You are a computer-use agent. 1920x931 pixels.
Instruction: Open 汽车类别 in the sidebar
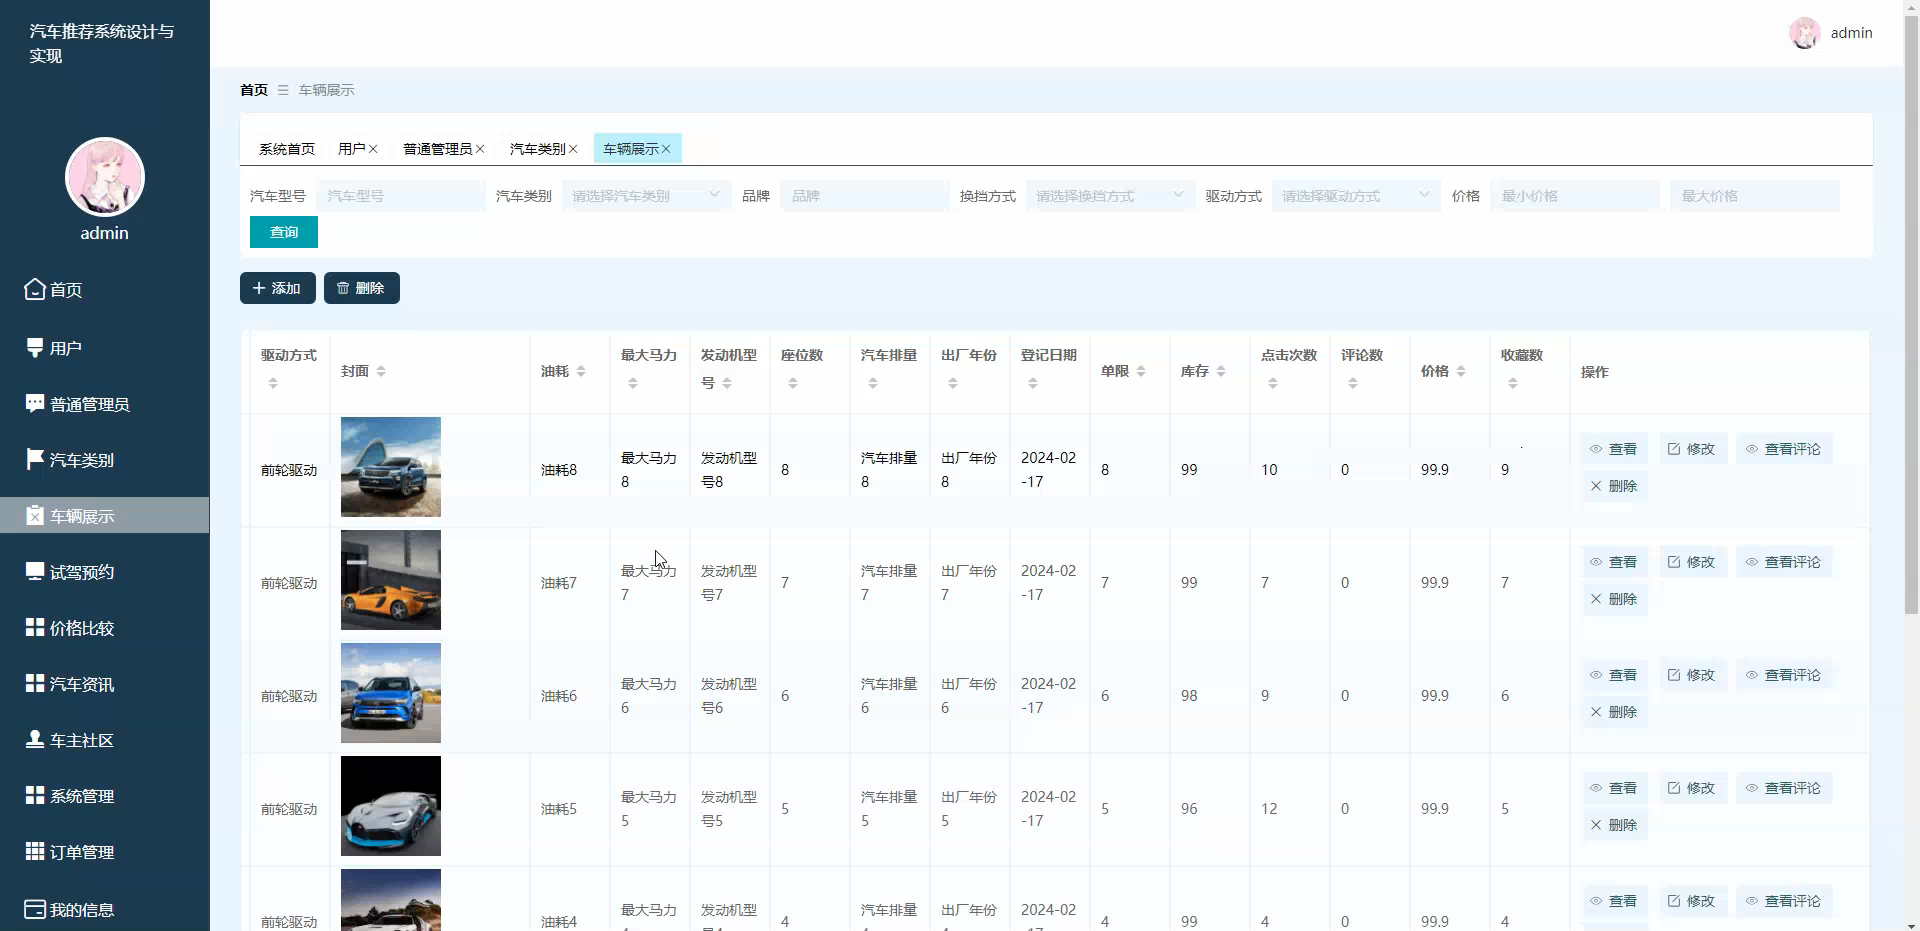[104, 460]
